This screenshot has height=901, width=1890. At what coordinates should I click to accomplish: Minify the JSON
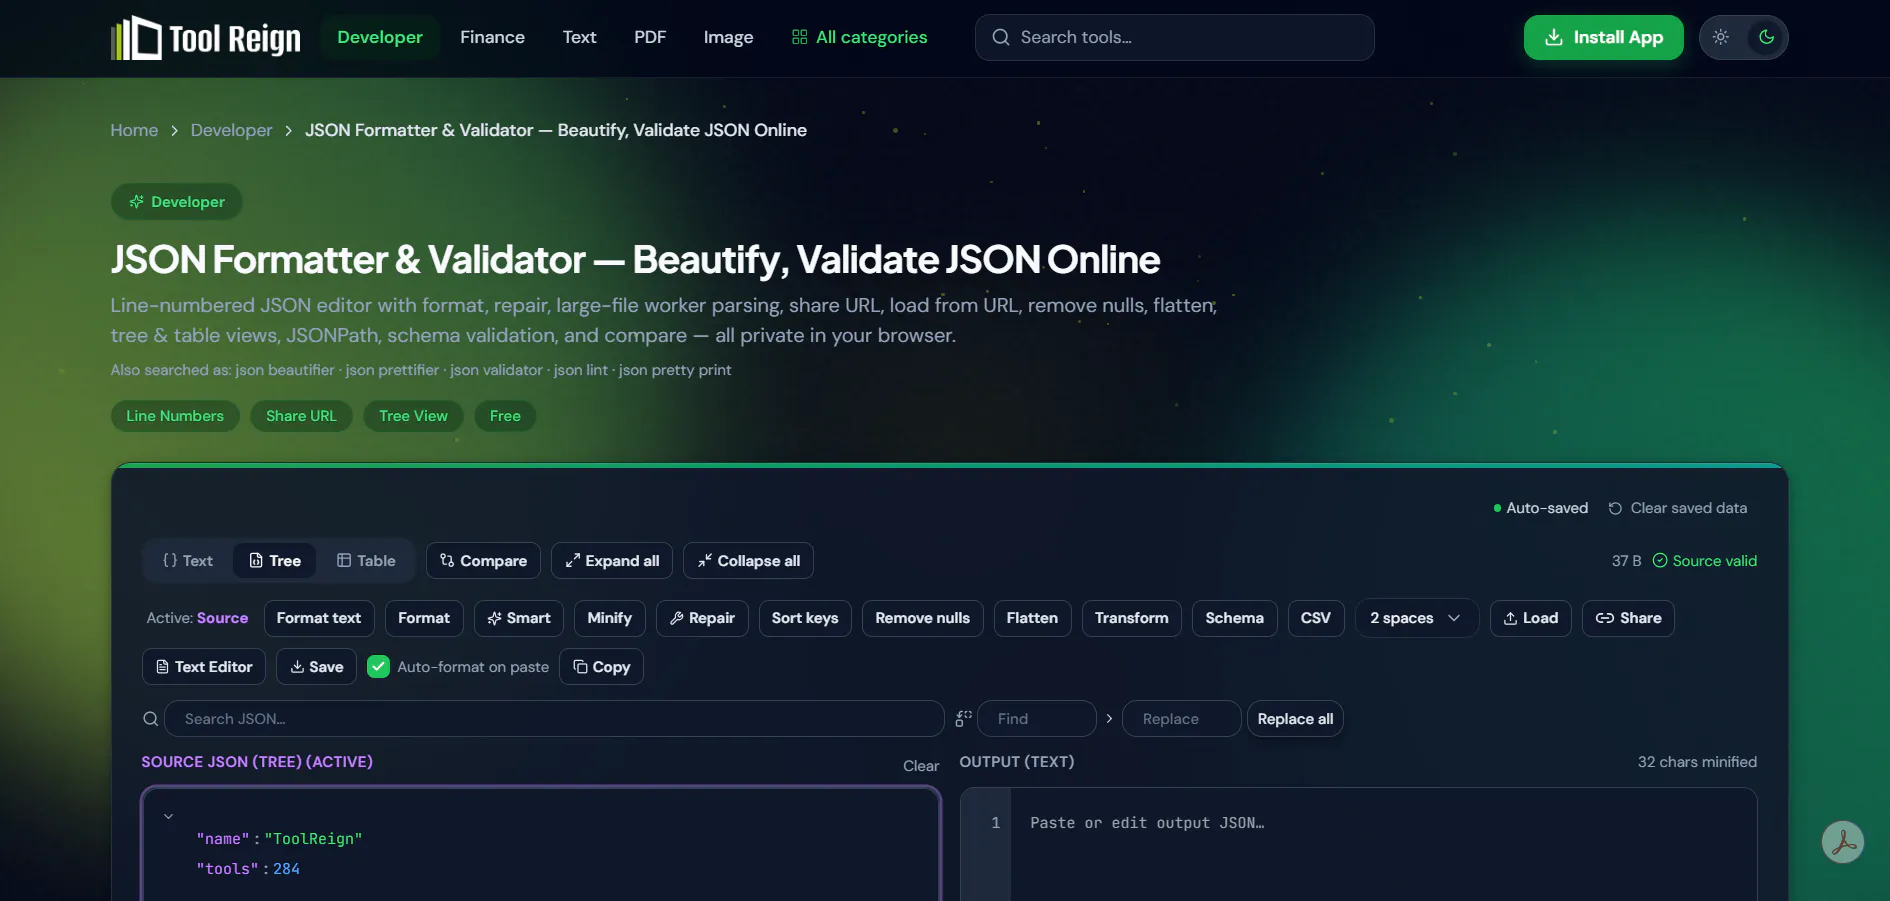(610, 618)
